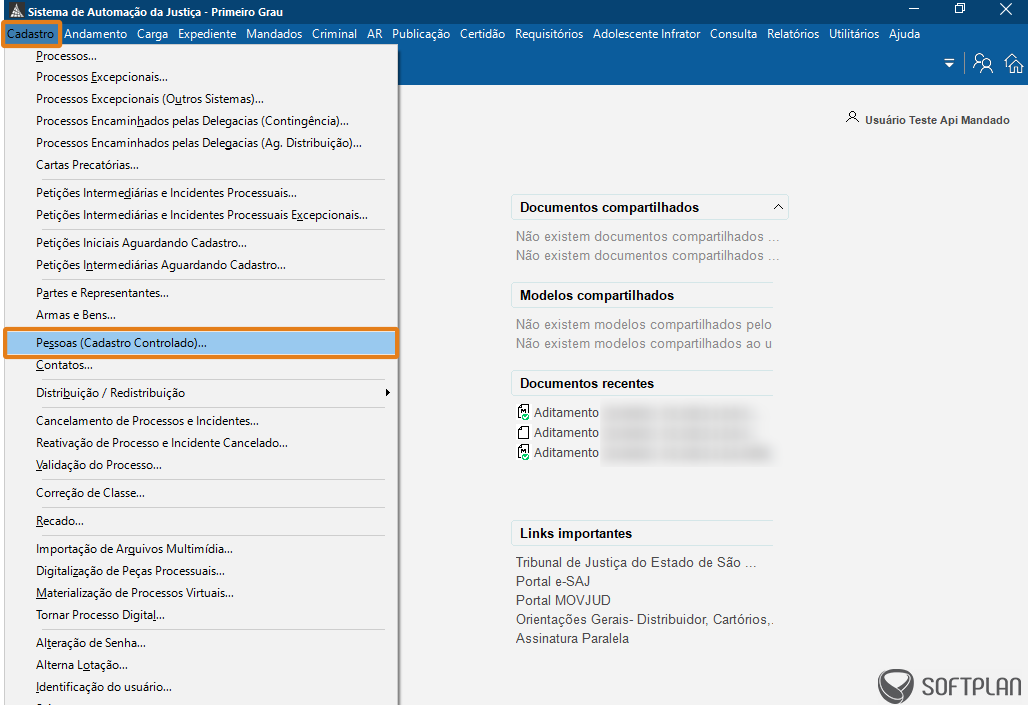This screenshot has width=1028, height=705.
Task: Open third Aditamento document icon
Action: [x=523, y=452]
